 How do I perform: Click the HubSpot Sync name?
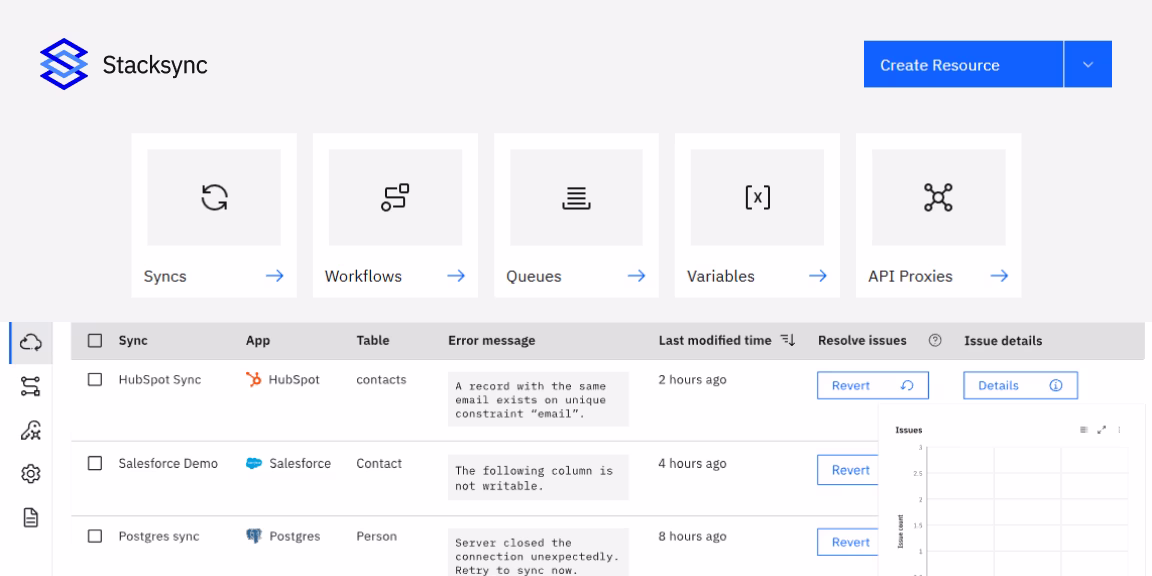click(x=159, y=380)
